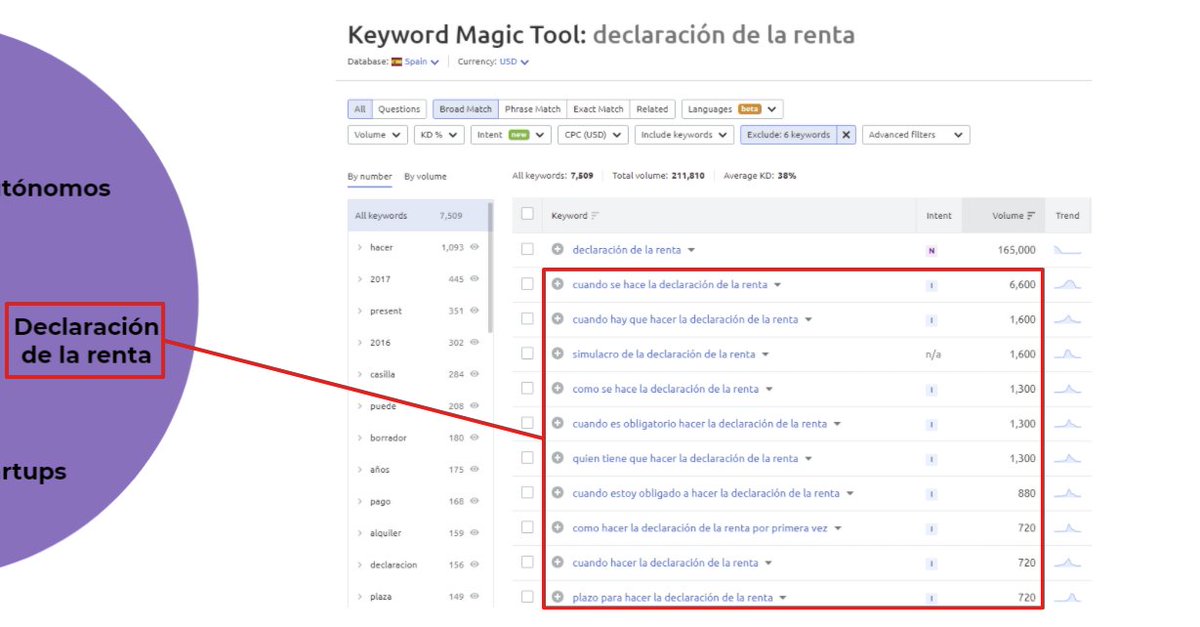Click intent badge N for 'declaración de la renta'
The width and height of the screenshot is (1200, 627).
(x=931, y=251)
